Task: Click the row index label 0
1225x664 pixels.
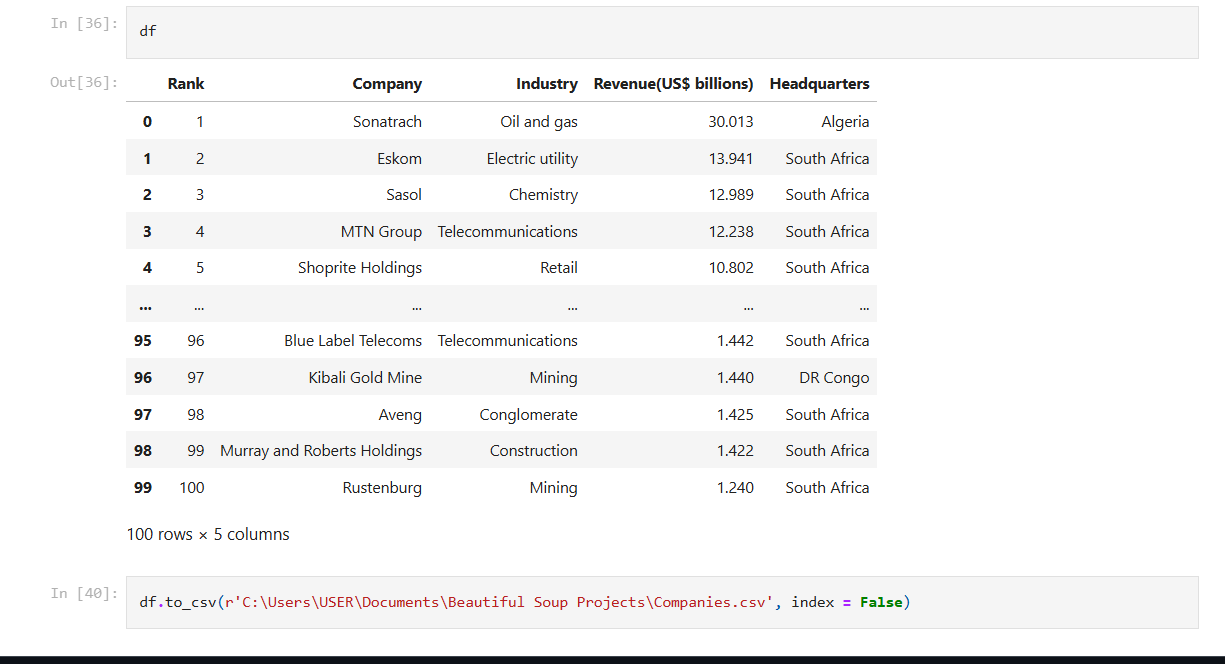Action: (148, 122)
